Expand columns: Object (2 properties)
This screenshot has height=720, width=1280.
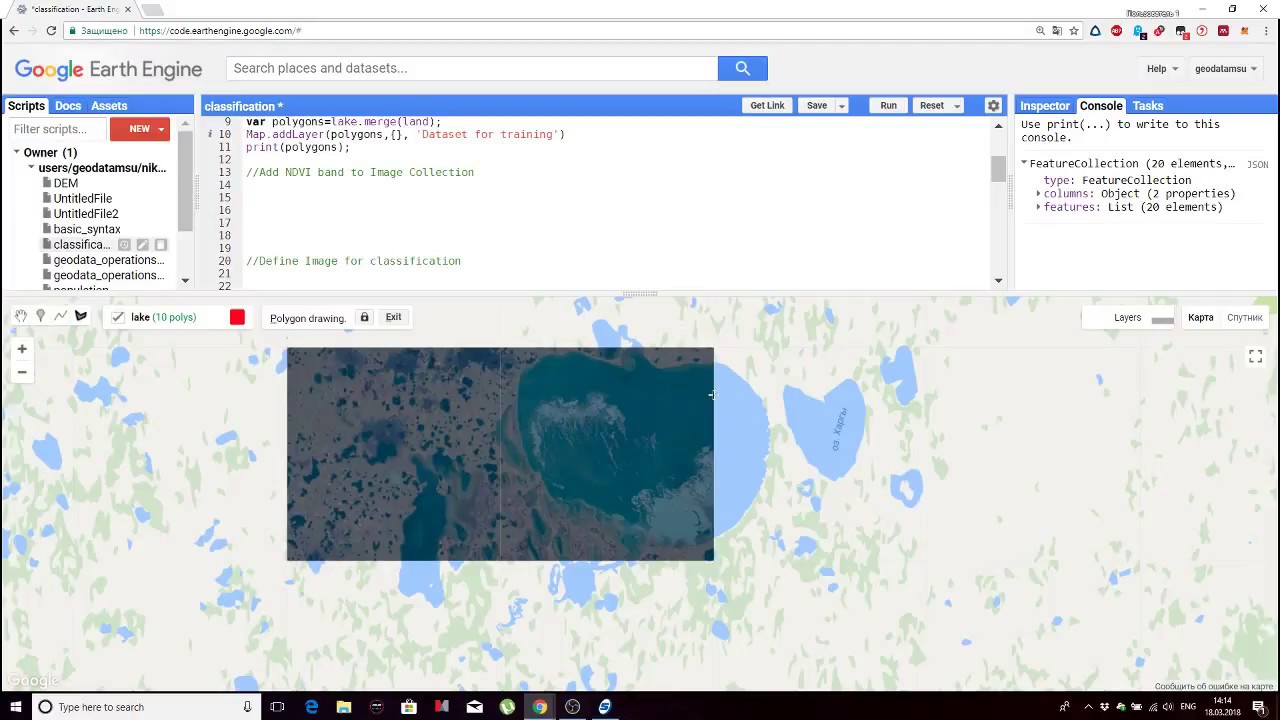coord(1038,194)
